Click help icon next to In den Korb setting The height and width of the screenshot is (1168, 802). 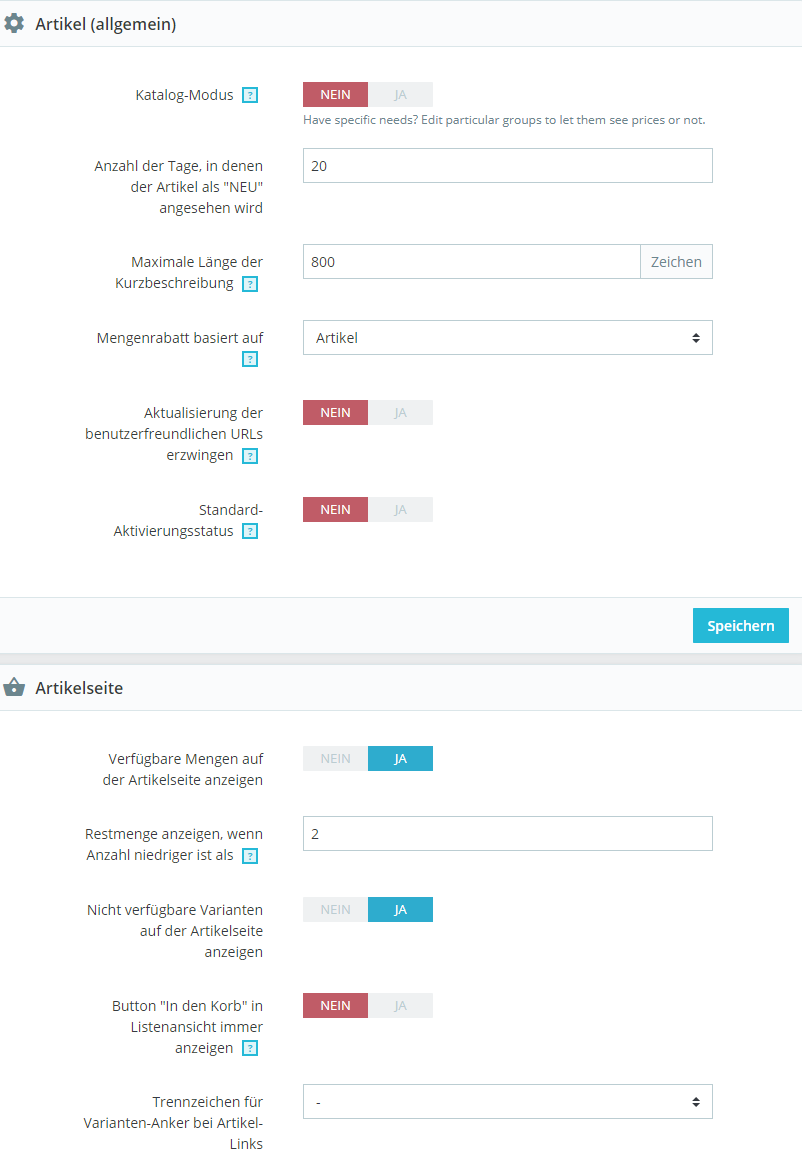pyautogui.click(x=250, y=1048)
